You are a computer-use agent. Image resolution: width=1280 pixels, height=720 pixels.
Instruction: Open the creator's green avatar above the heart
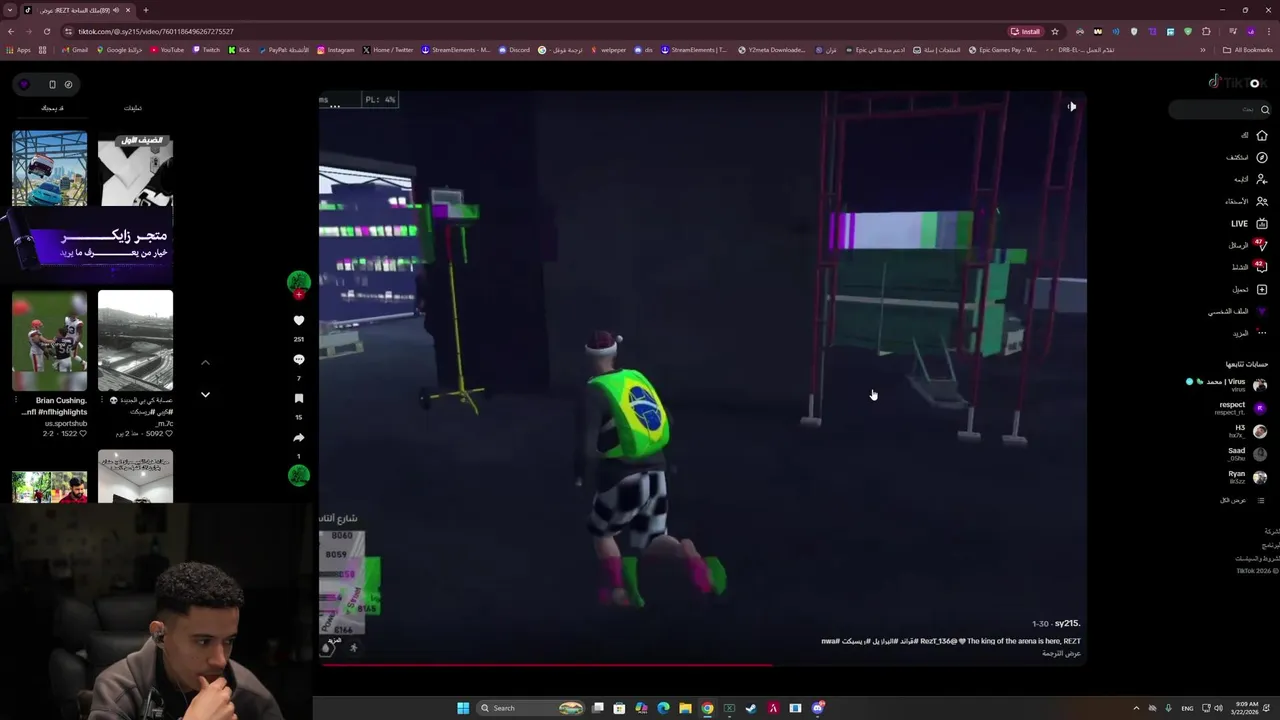[298, 283]
